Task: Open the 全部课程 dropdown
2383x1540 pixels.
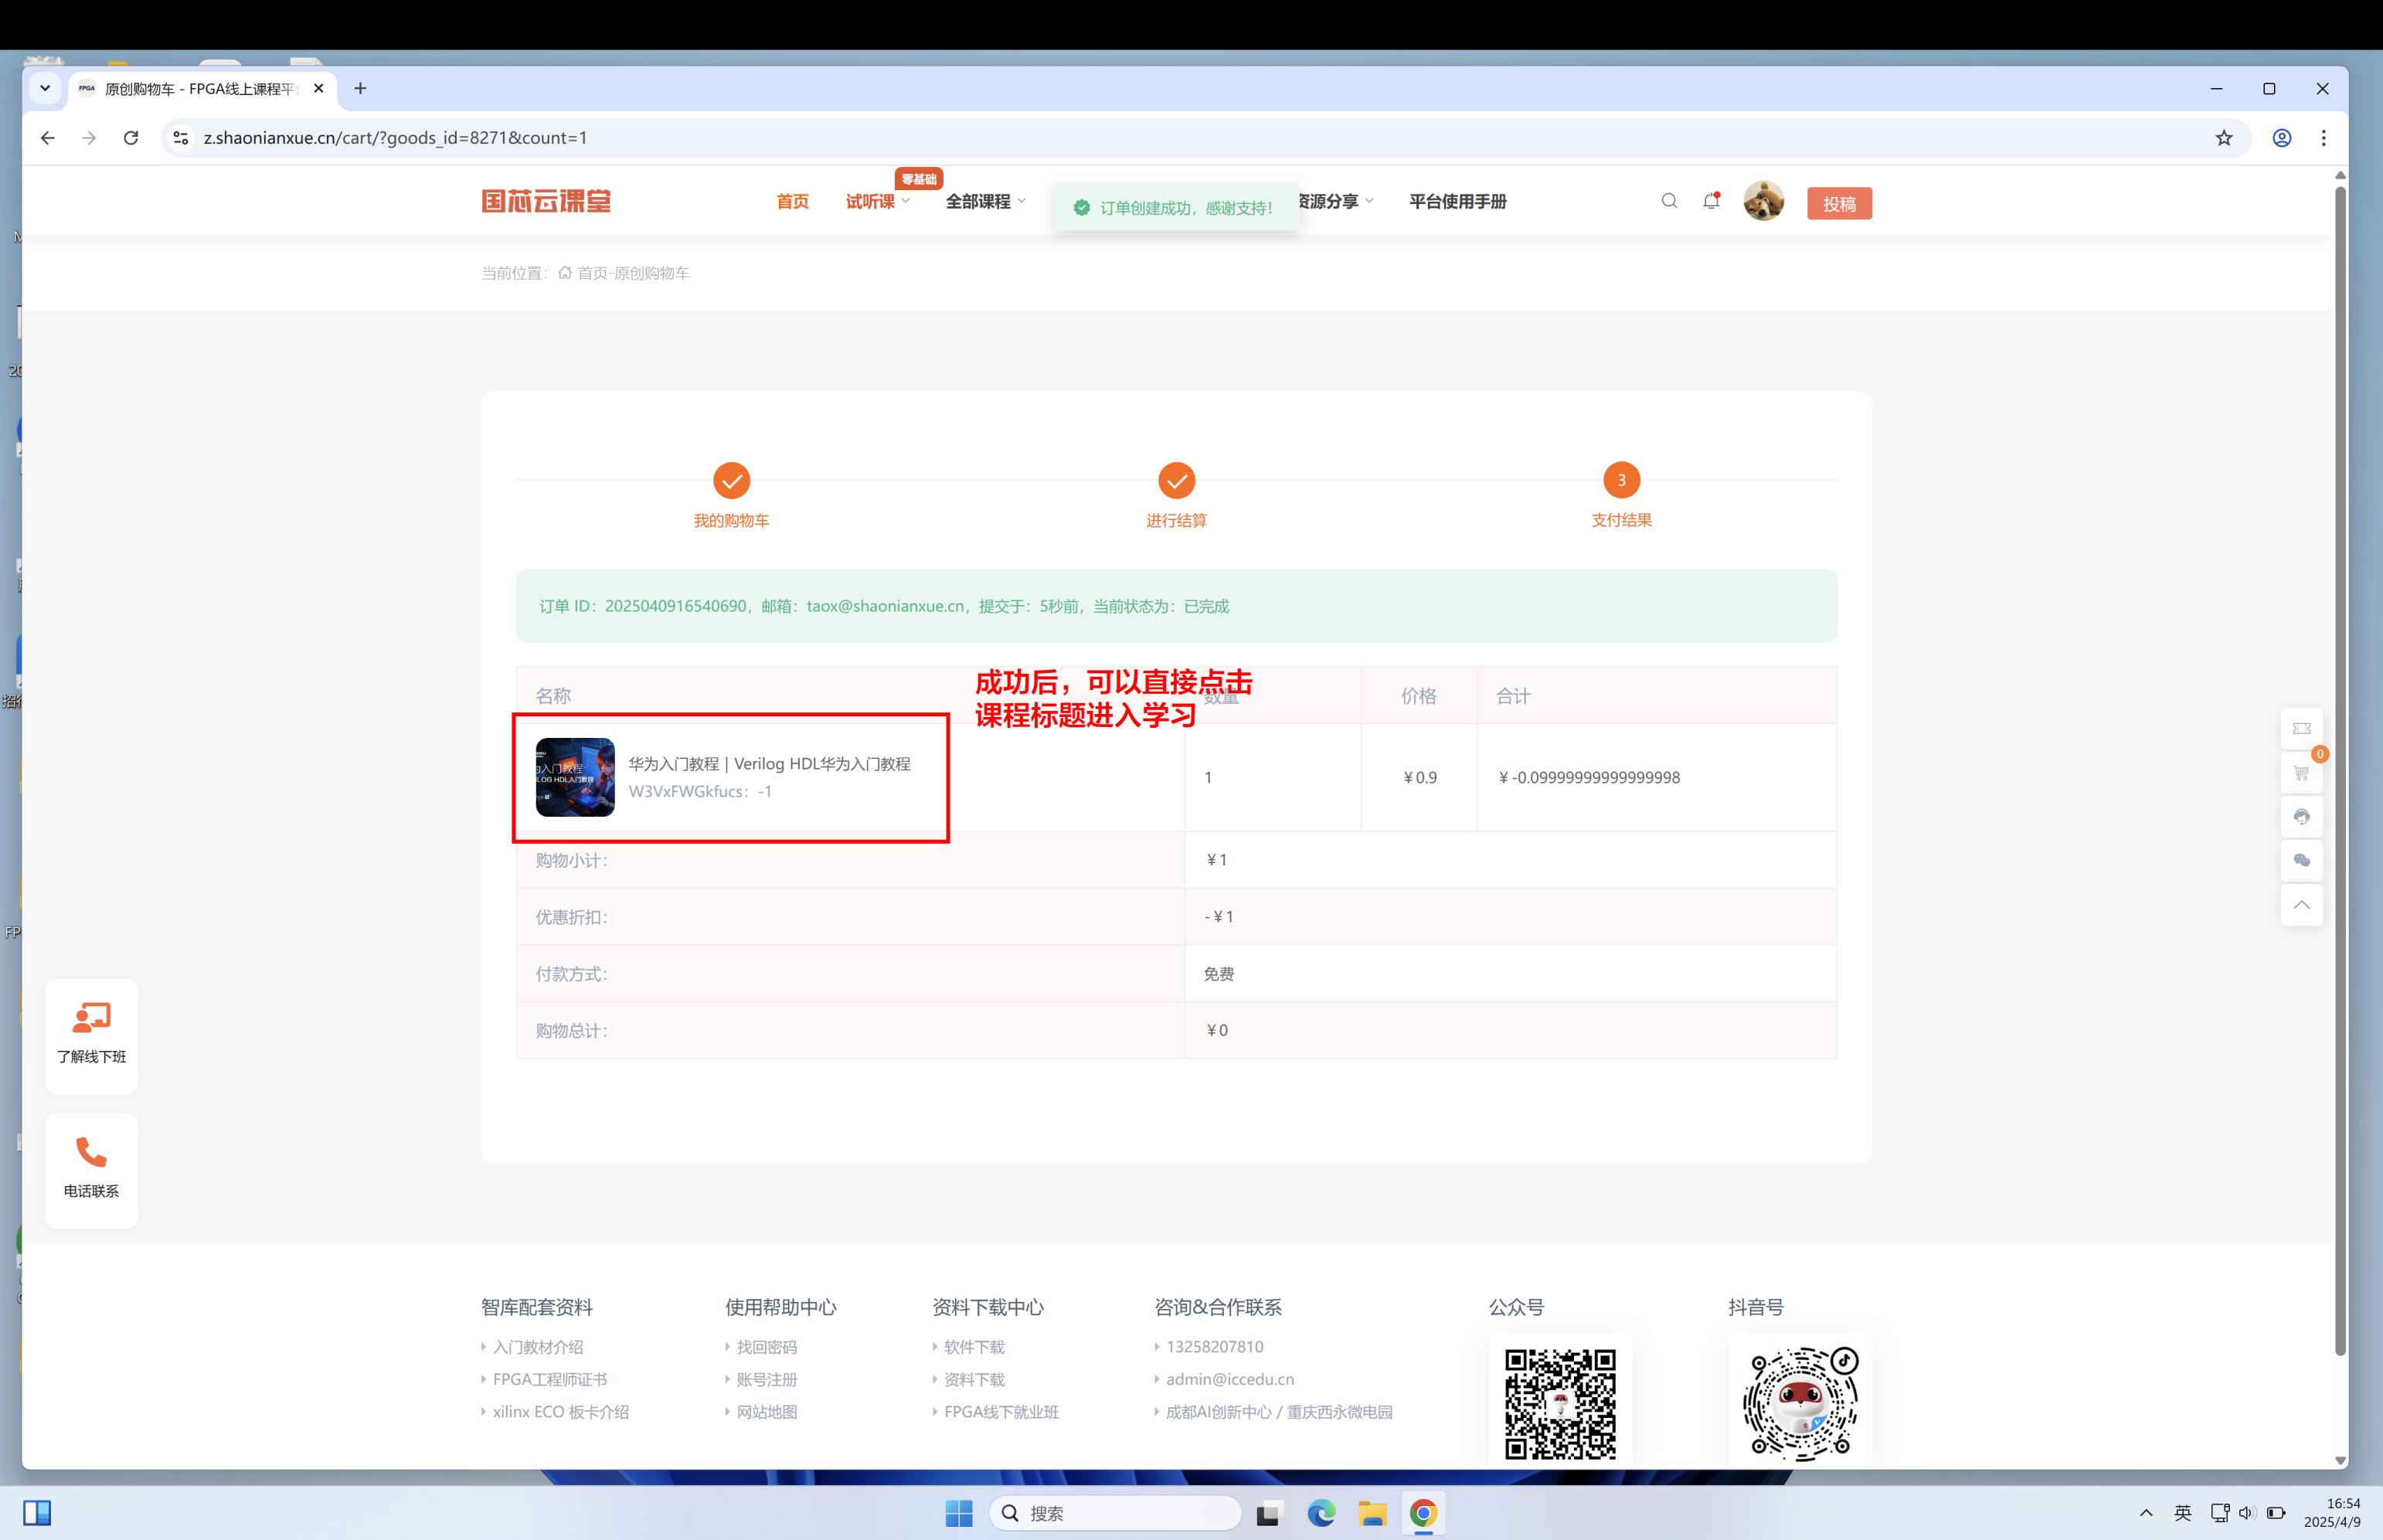Action: (979, 201)
